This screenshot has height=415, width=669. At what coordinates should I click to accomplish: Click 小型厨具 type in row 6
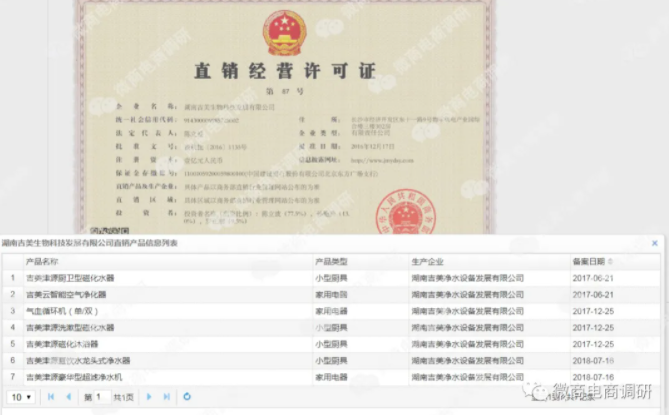coord(331,361)
